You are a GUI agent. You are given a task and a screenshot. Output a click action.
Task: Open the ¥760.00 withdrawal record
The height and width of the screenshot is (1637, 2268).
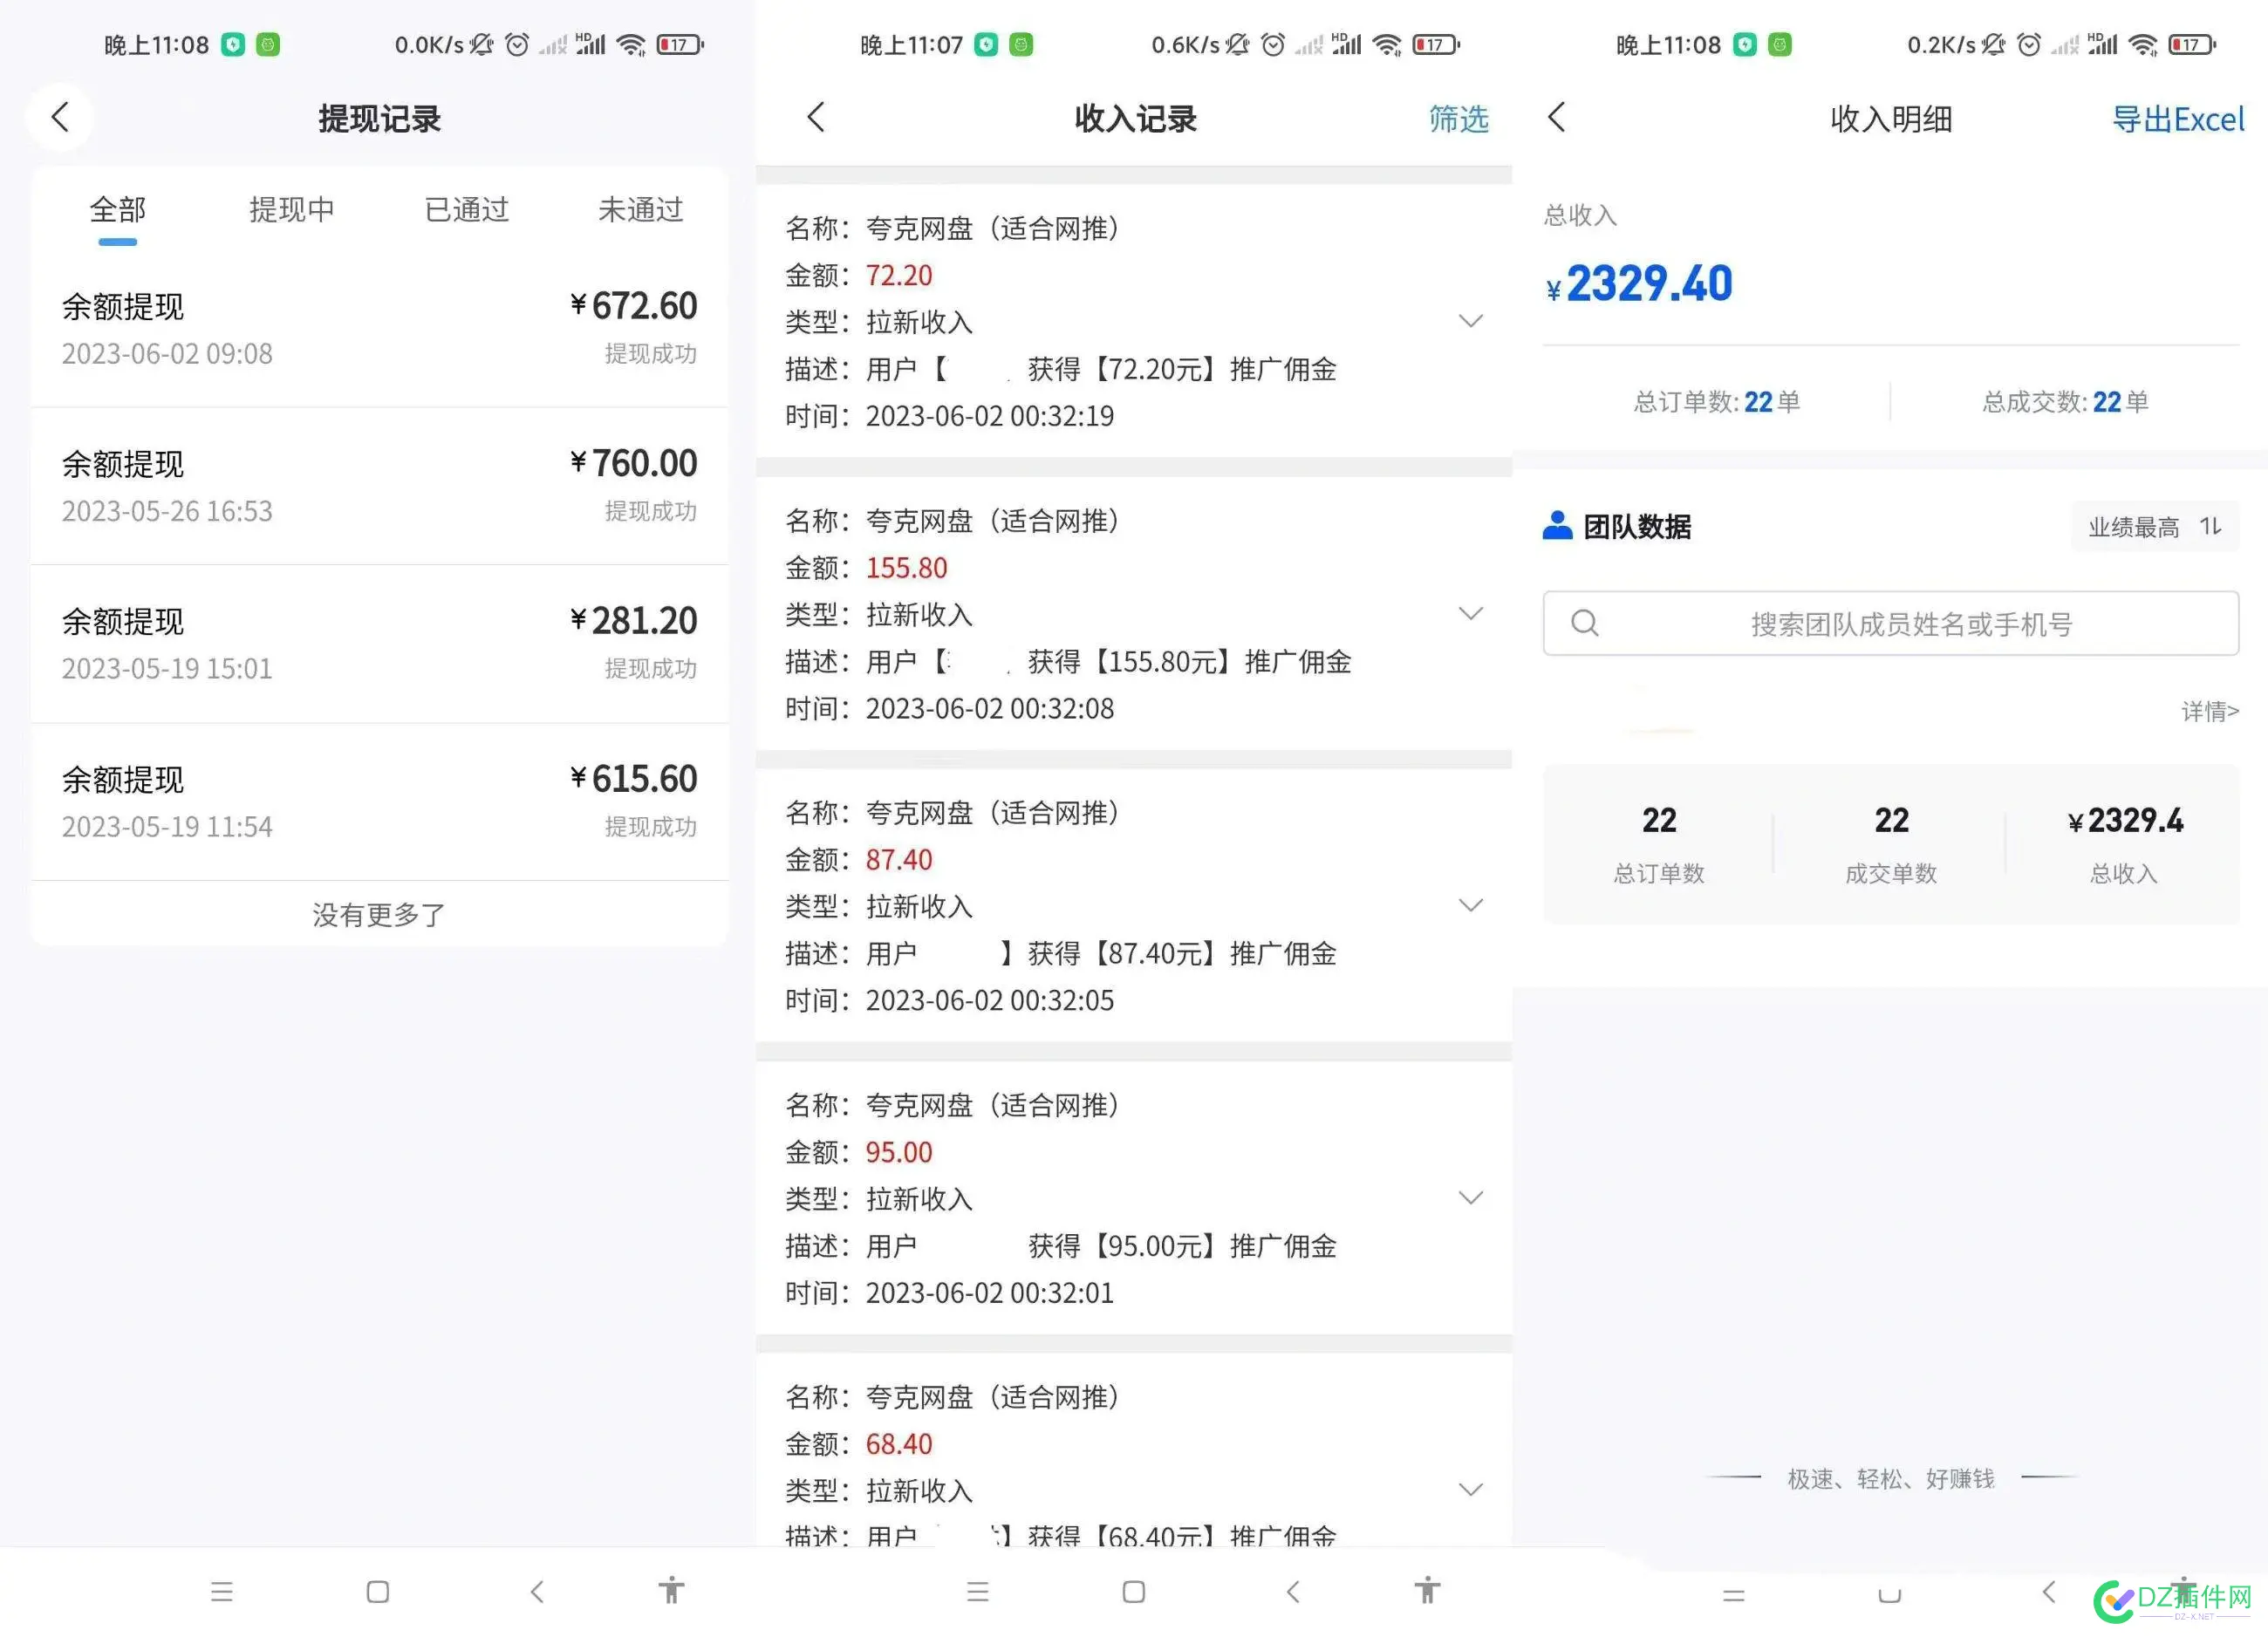(379, 486)
